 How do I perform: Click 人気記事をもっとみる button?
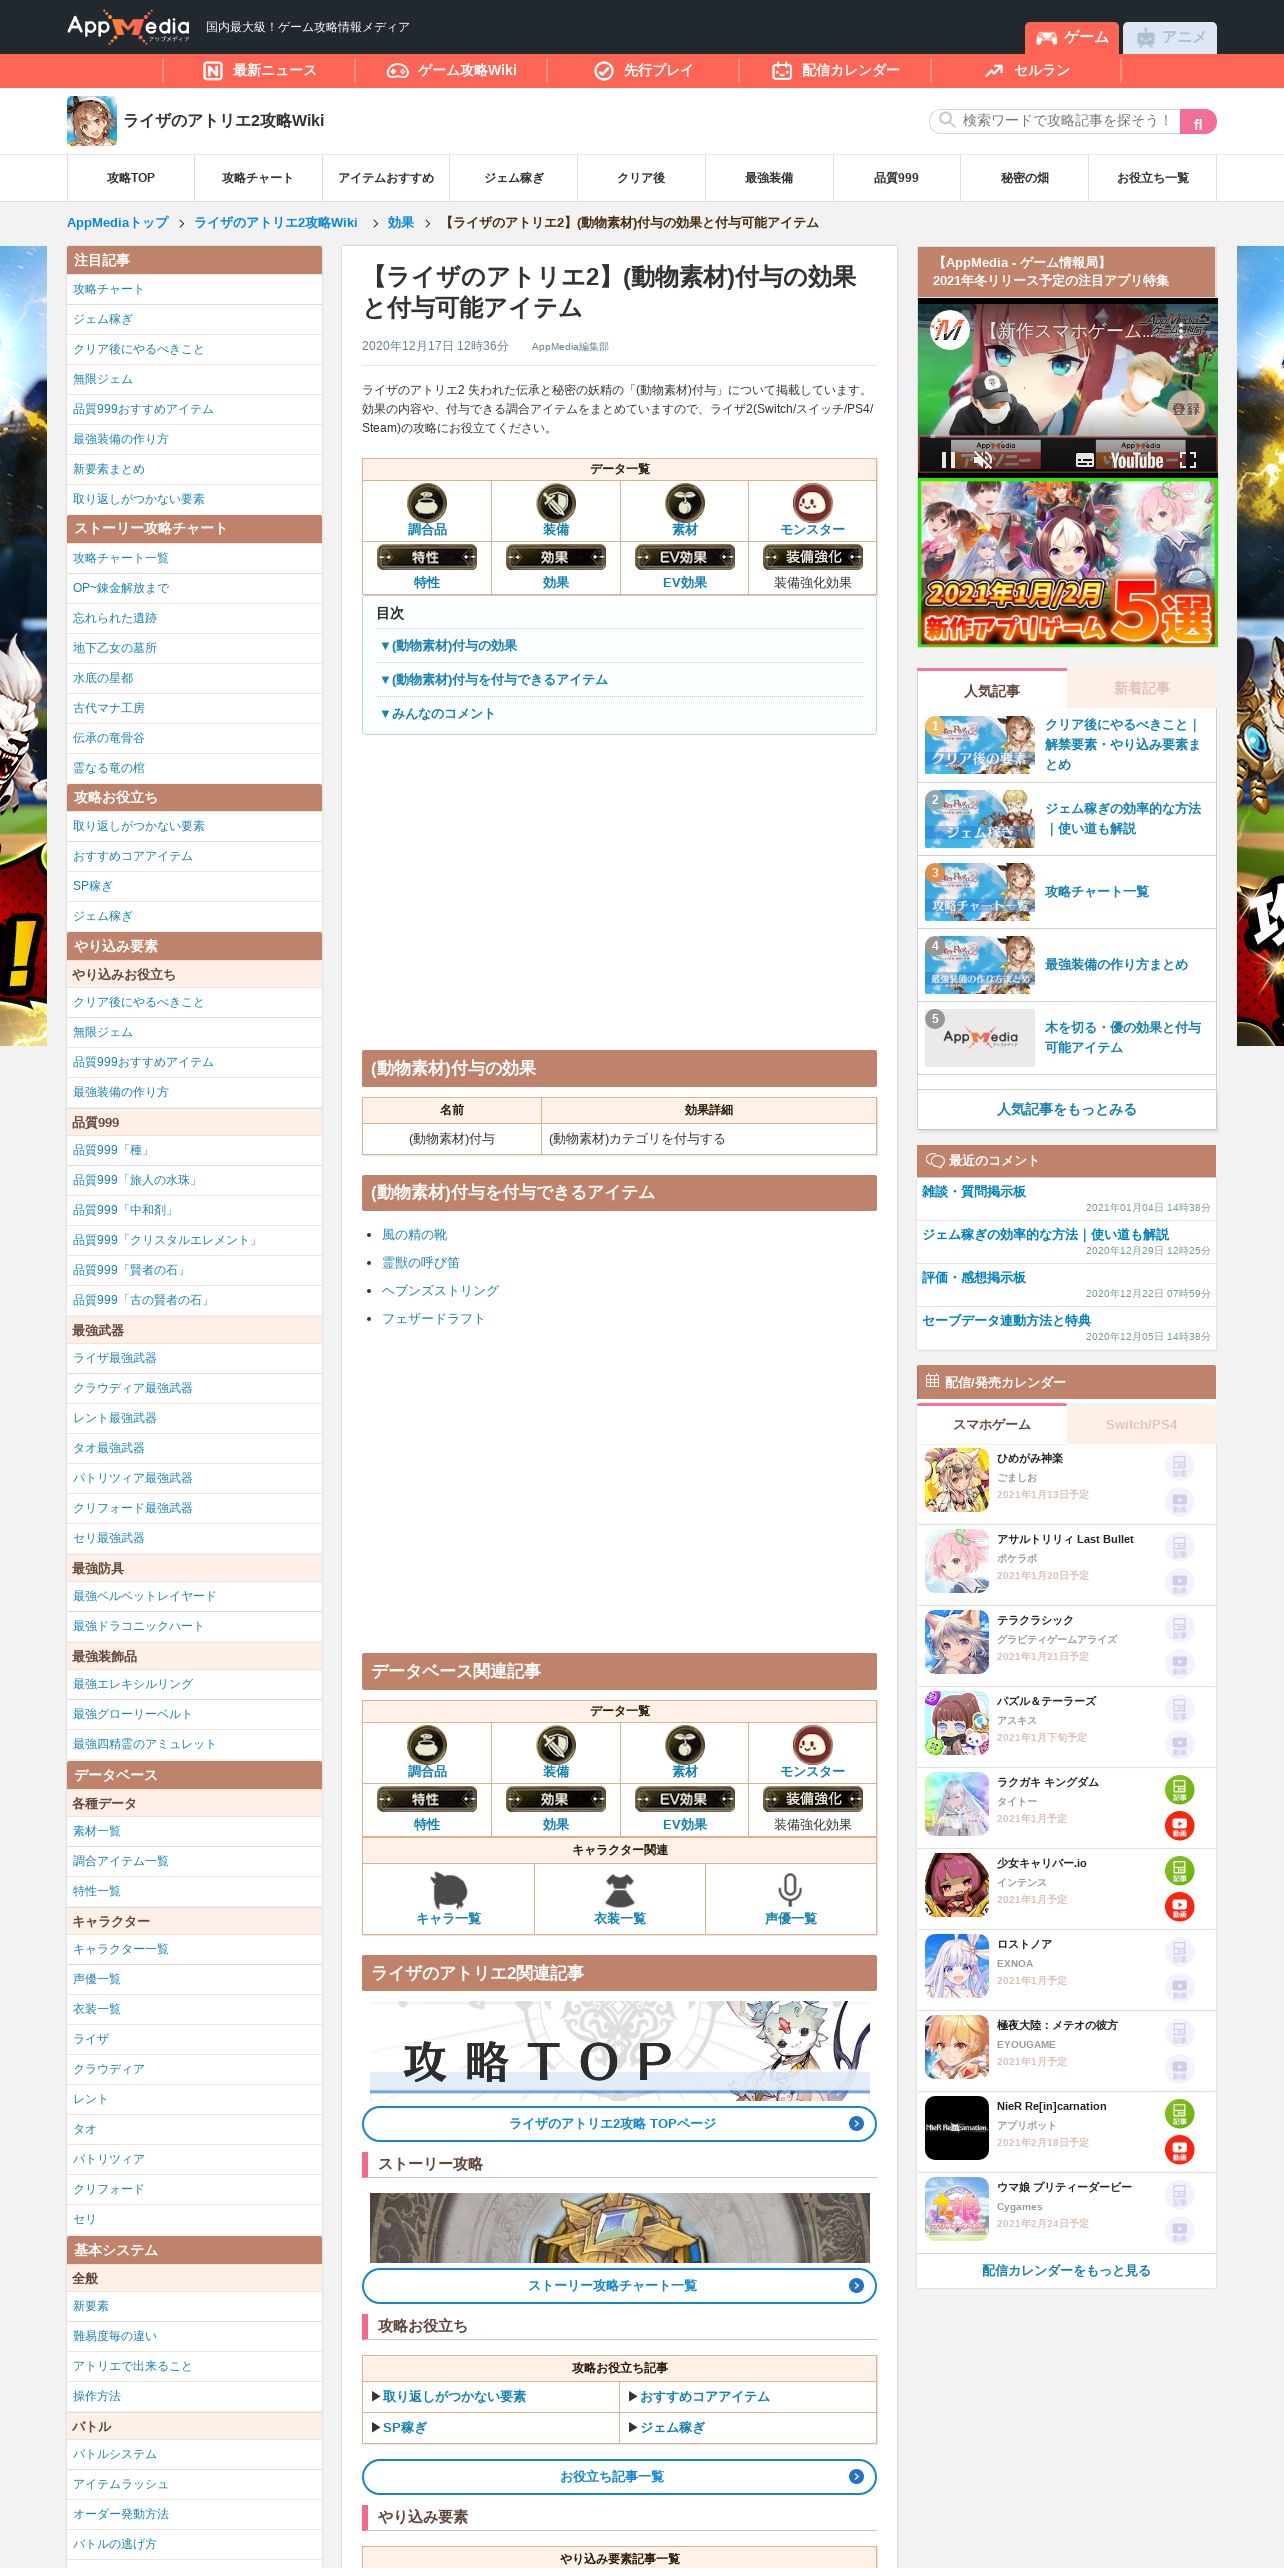[x=1067, y=1109]
